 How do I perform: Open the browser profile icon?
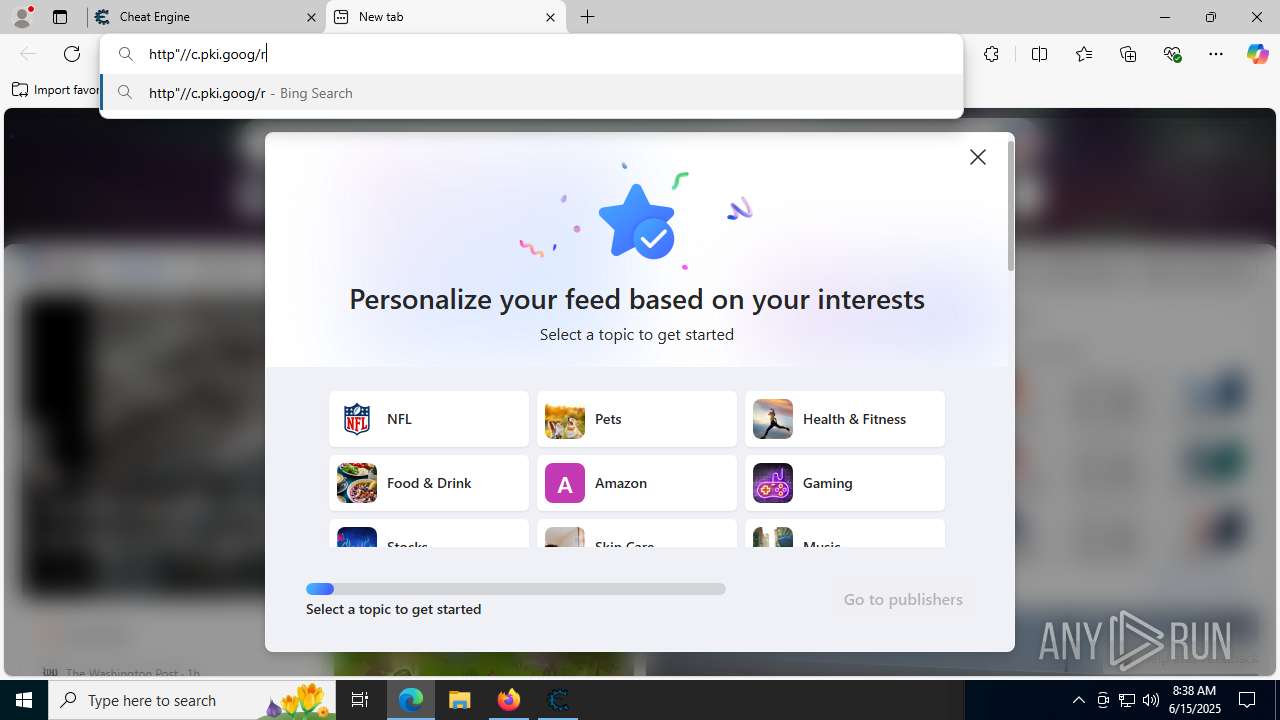(x=22, y=17)
